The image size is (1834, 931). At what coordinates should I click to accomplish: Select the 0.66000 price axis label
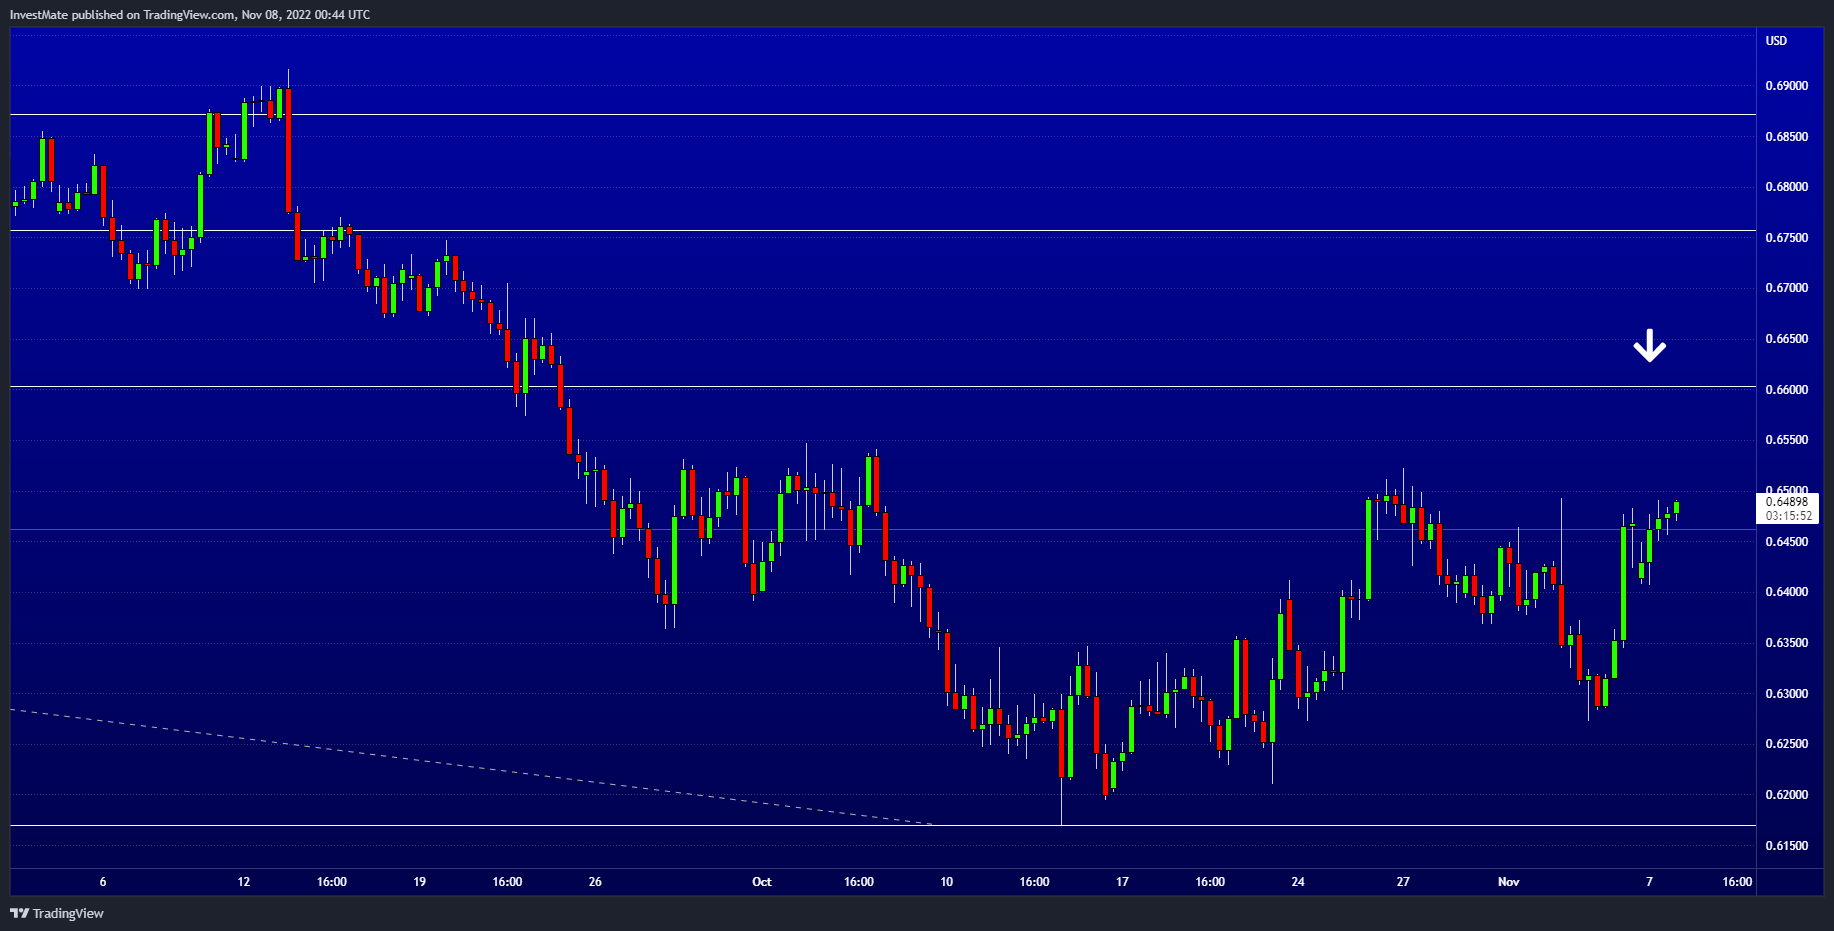1786,390
